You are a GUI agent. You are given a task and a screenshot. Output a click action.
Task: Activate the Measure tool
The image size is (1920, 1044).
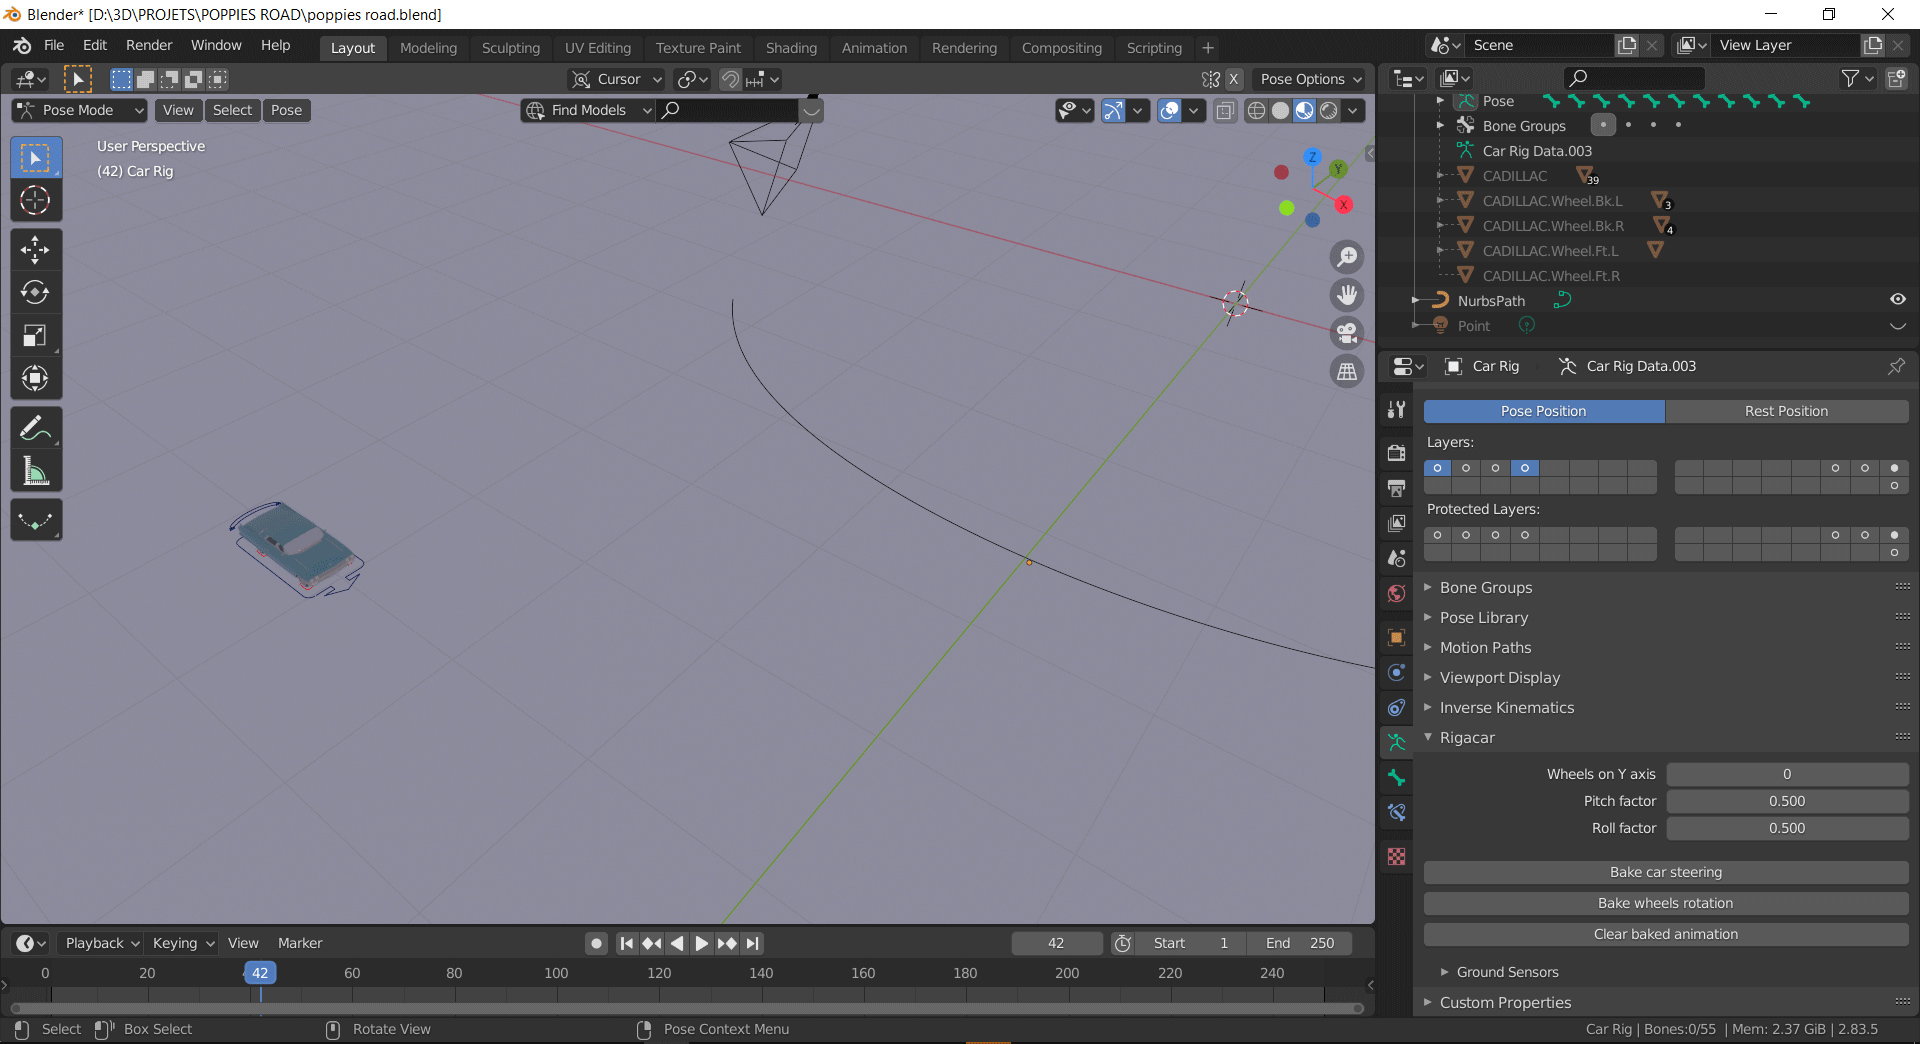pos(36,471)
